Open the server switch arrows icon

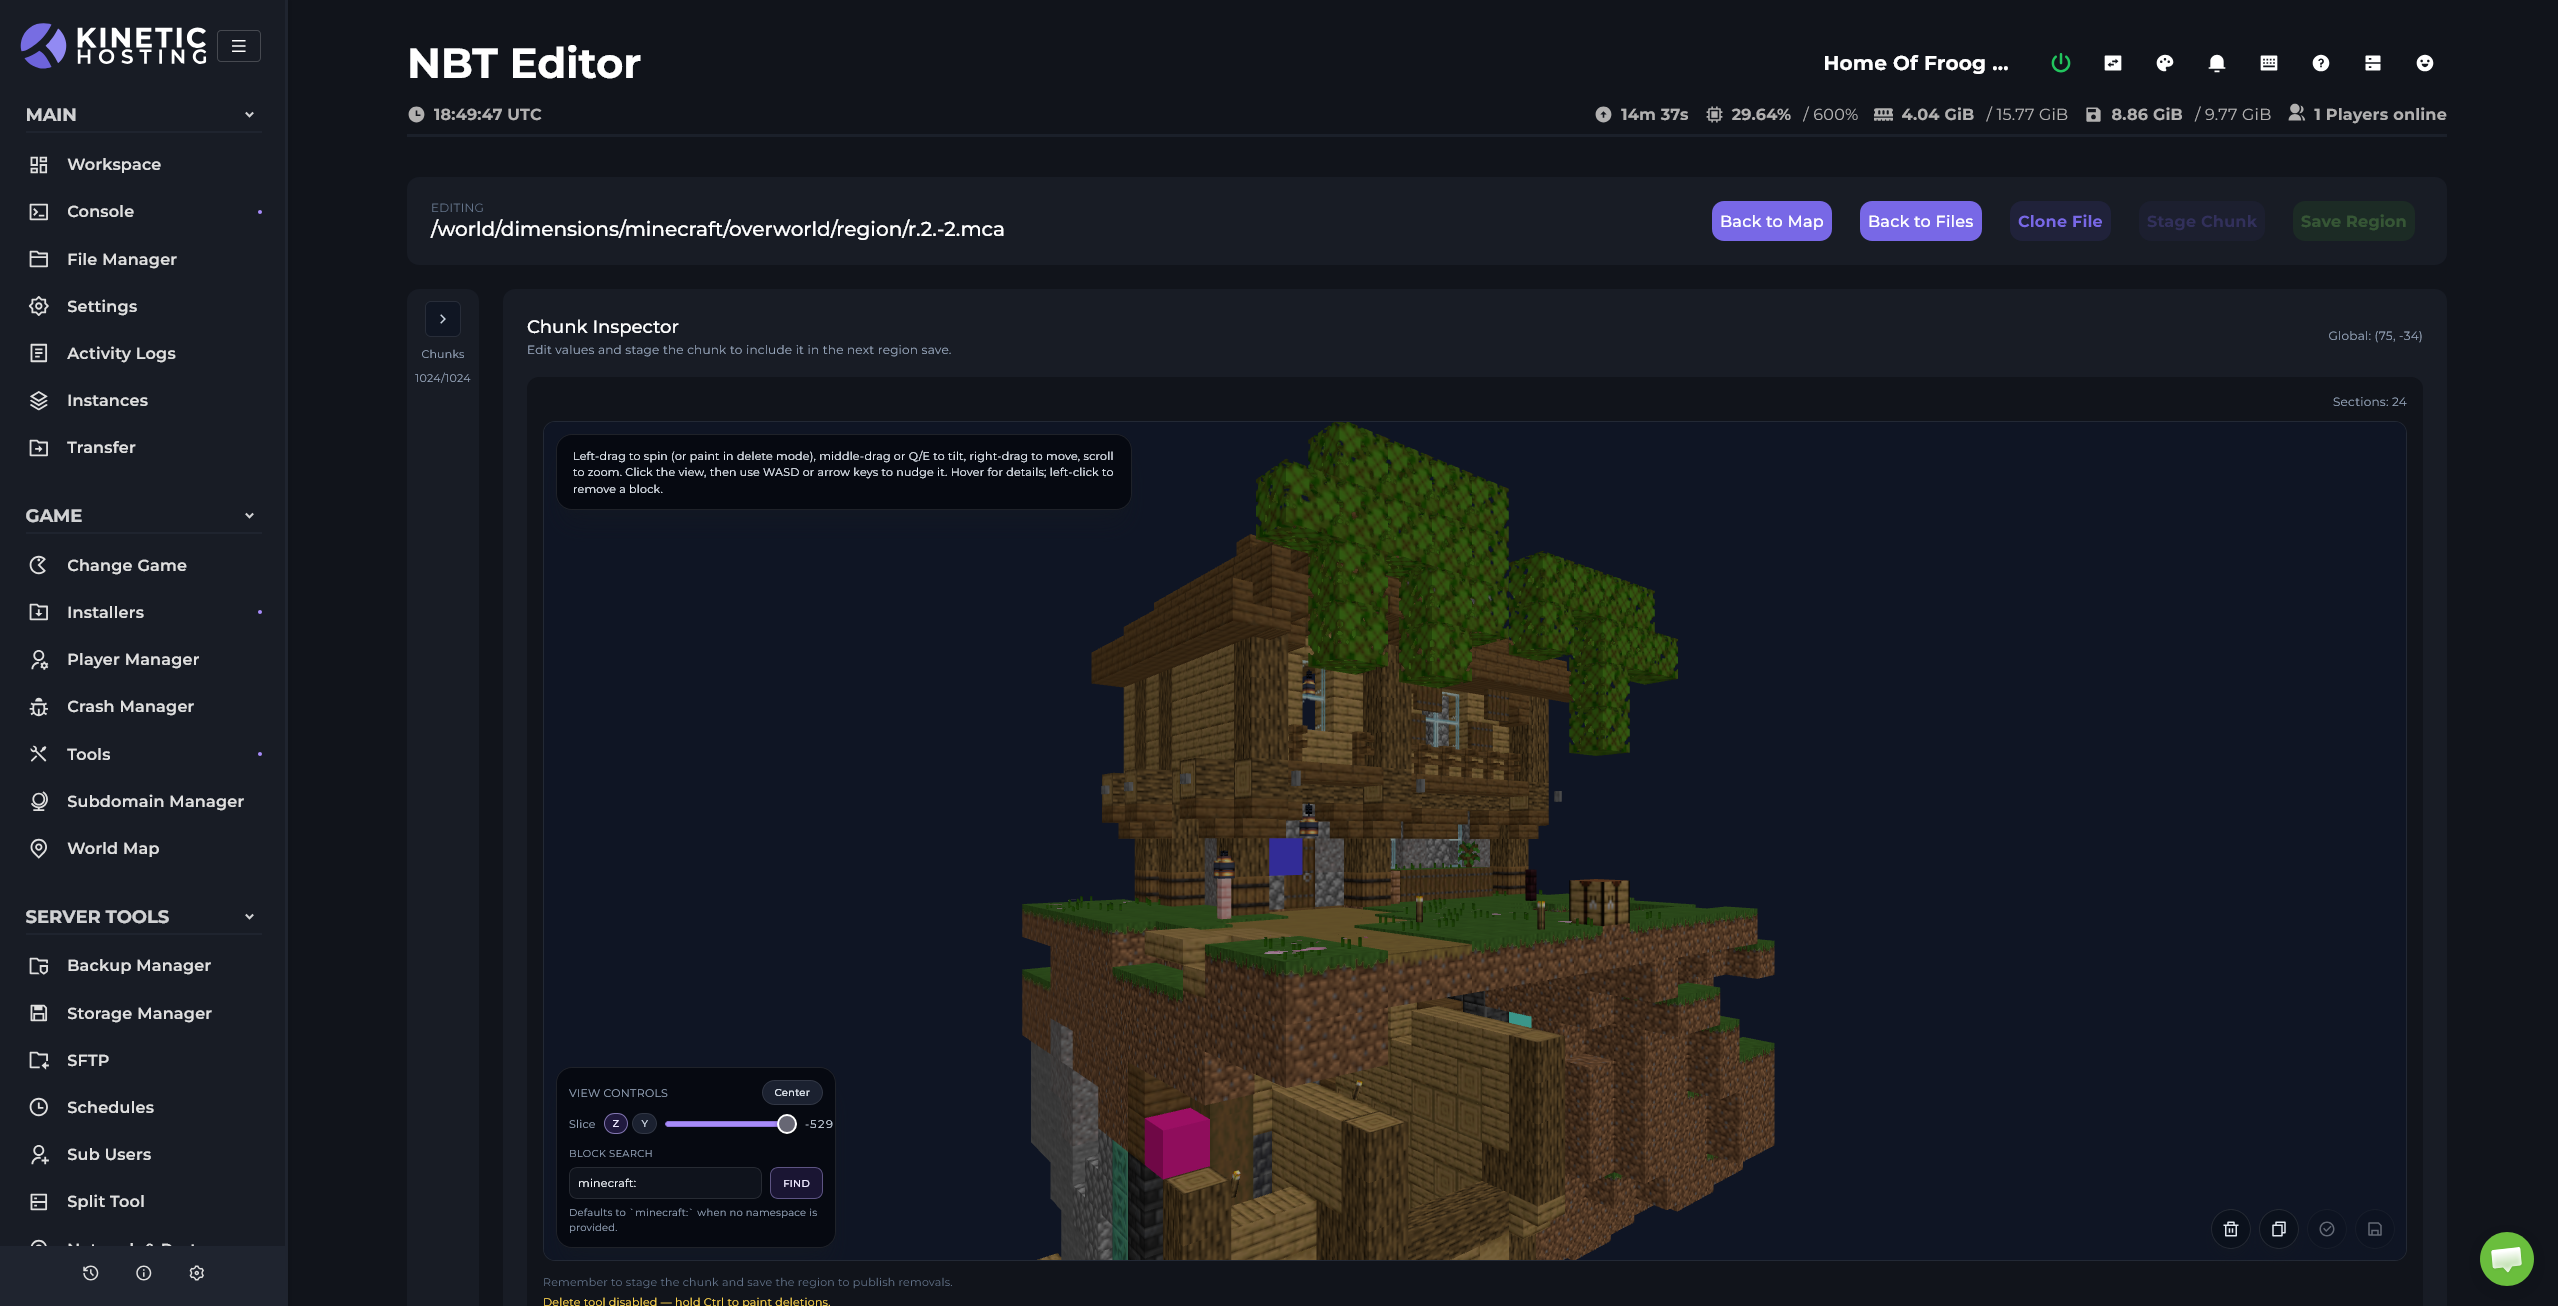[2112, 63]
